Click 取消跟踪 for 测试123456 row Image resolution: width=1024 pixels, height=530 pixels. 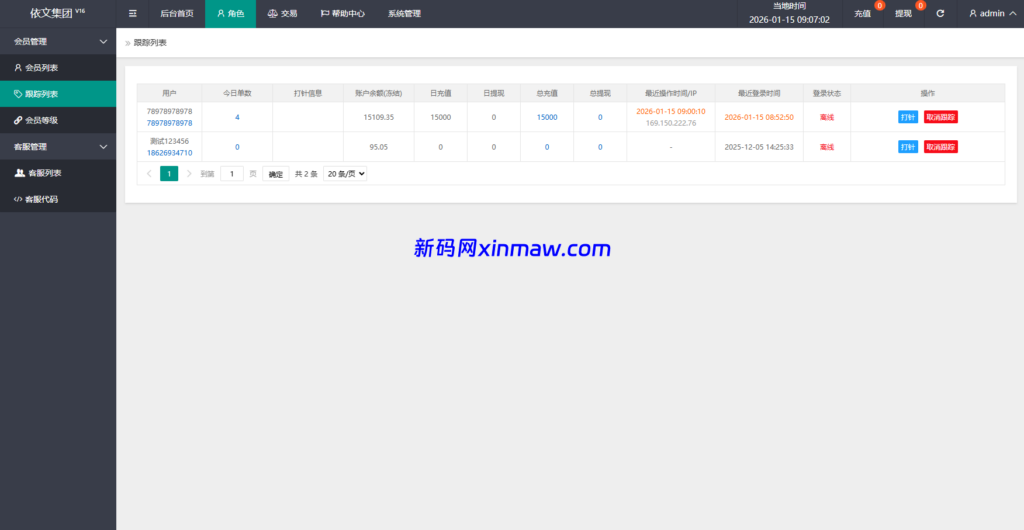click(941, 147)
